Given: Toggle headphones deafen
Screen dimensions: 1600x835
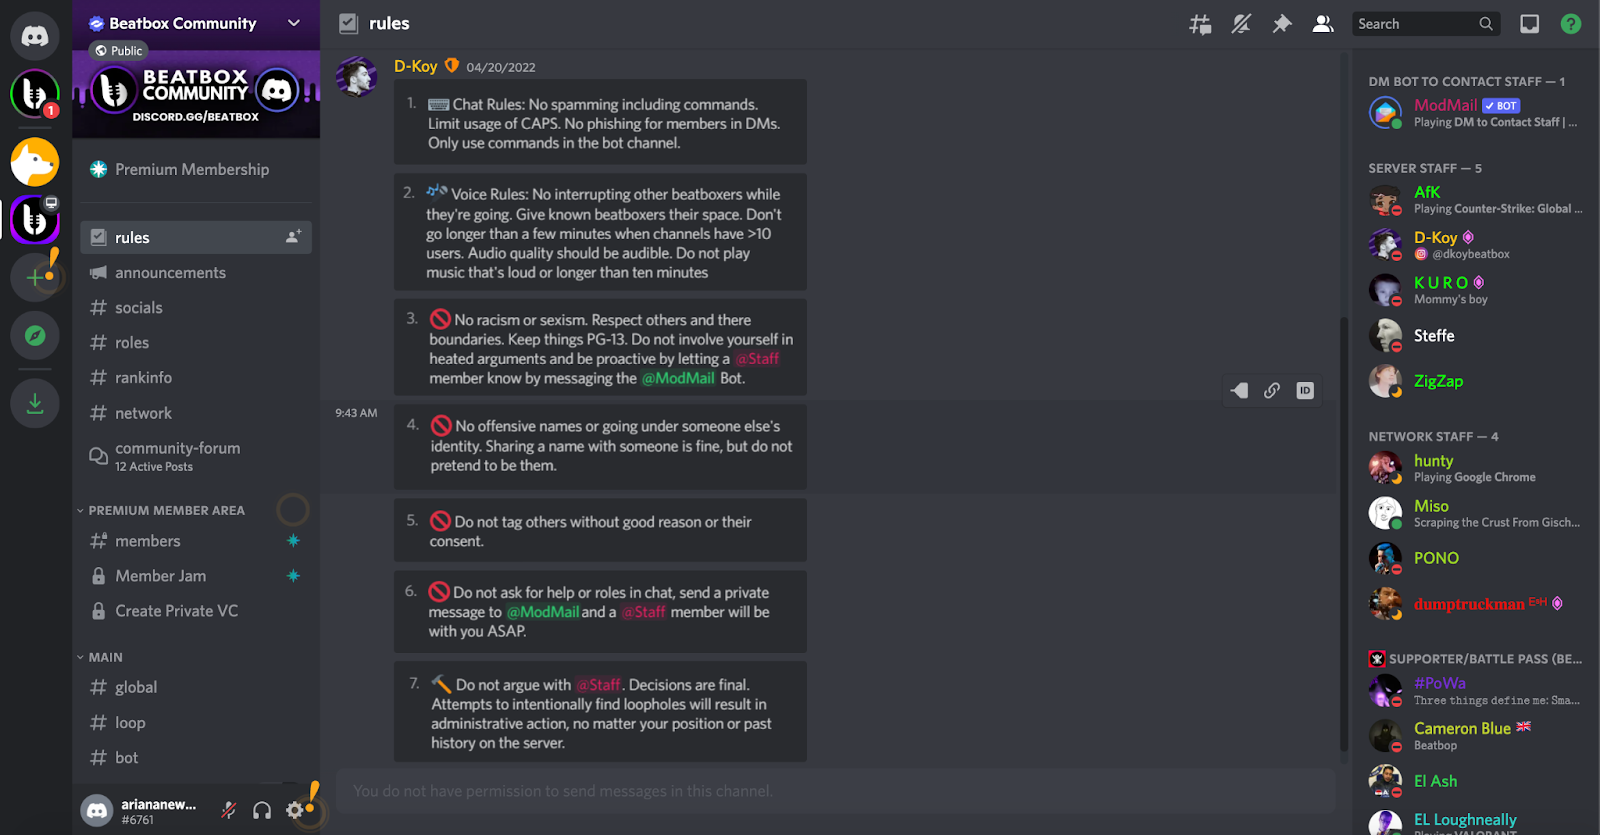Looking at the screenshot, I should [262, 810].
